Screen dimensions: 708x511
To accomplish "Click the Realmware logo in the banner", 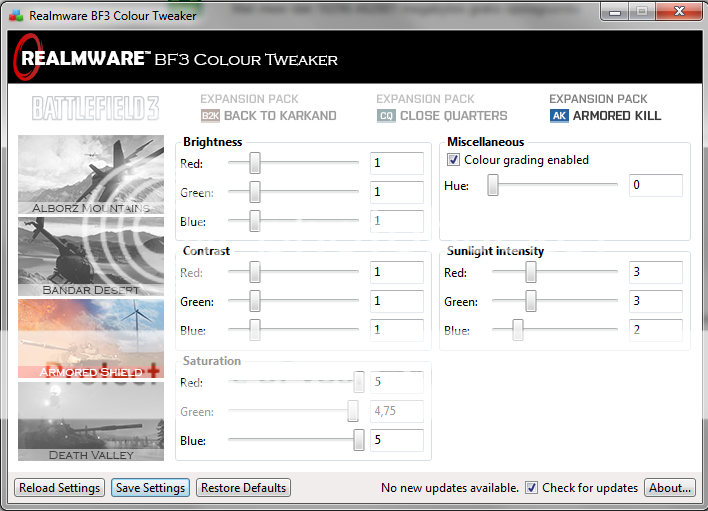I will click(x=80, y=58).
